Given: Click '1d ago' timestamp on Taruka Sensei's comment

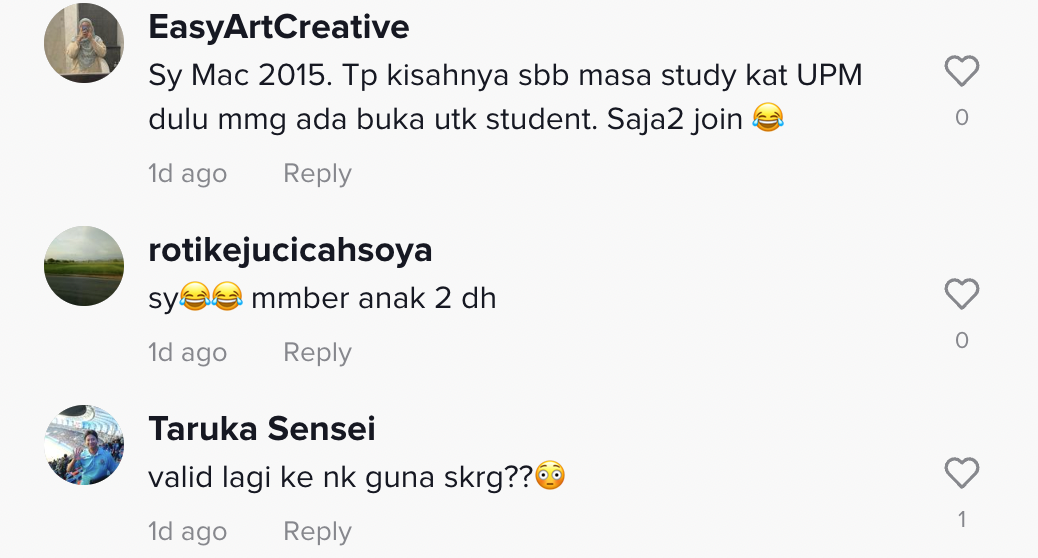Looking at the screenshot, I should 187,532.
